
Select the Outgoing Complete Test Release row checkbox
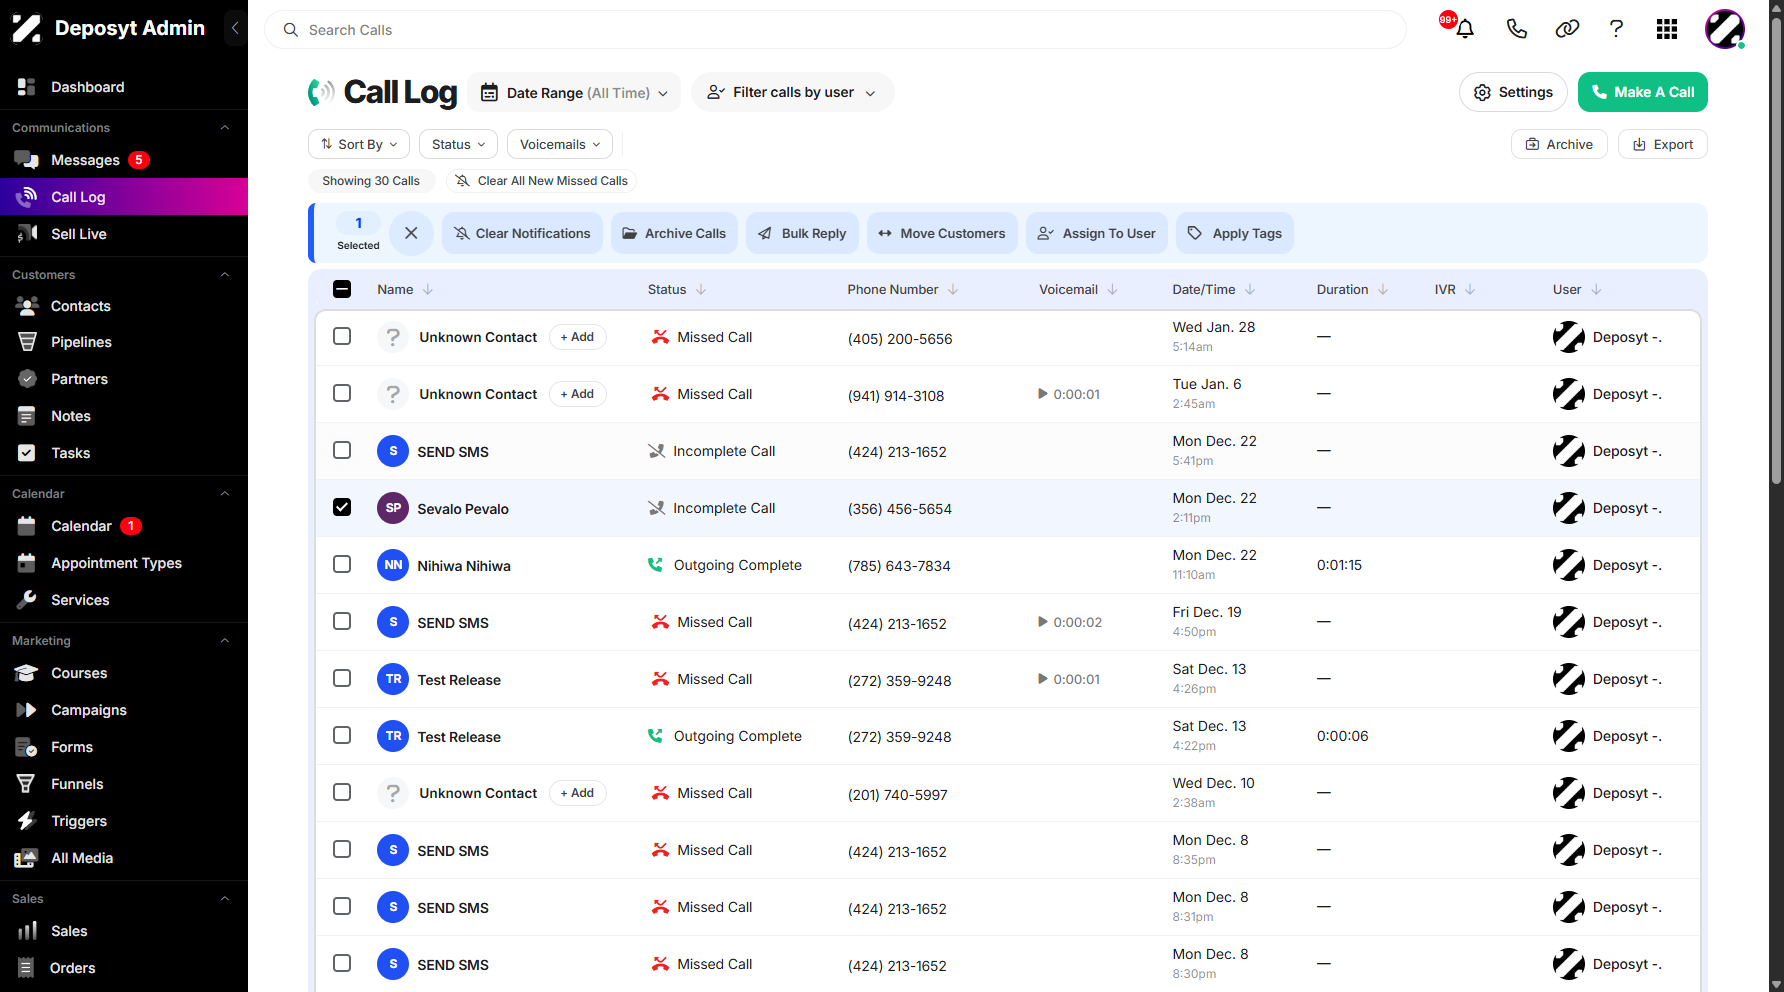[342, 735]
